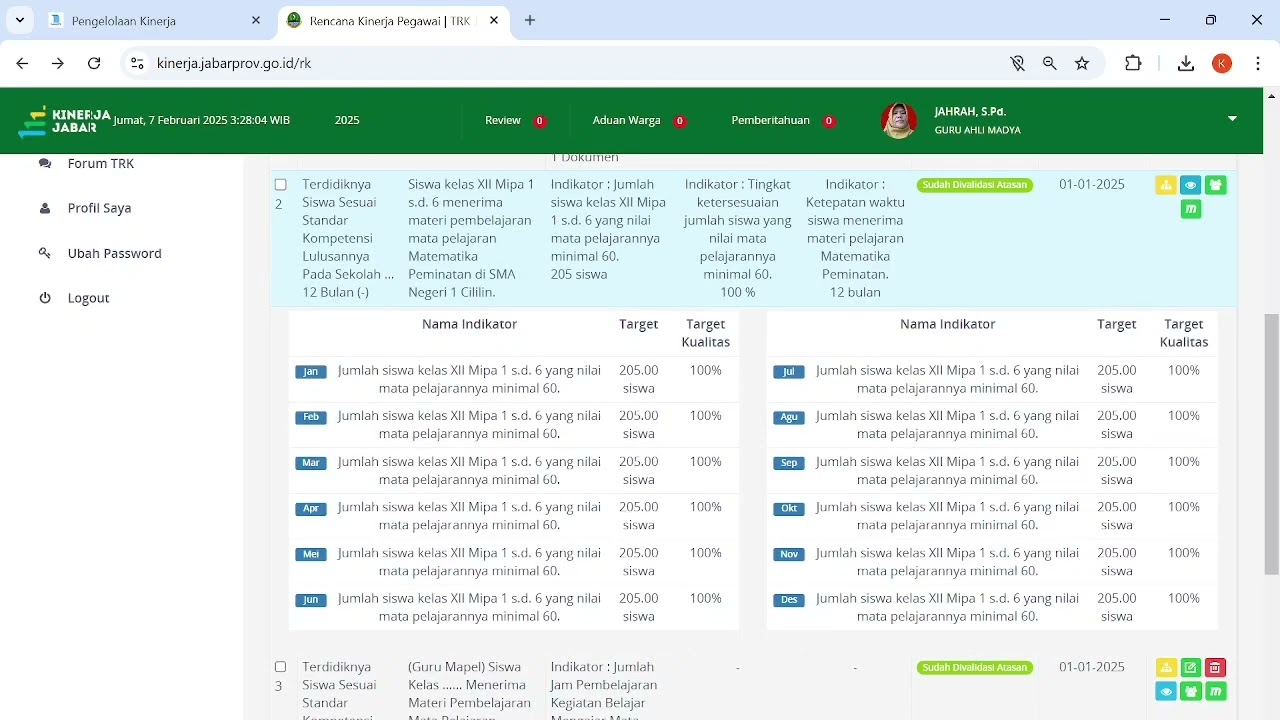Open browser downloads icon

[x=1186, y=63]
